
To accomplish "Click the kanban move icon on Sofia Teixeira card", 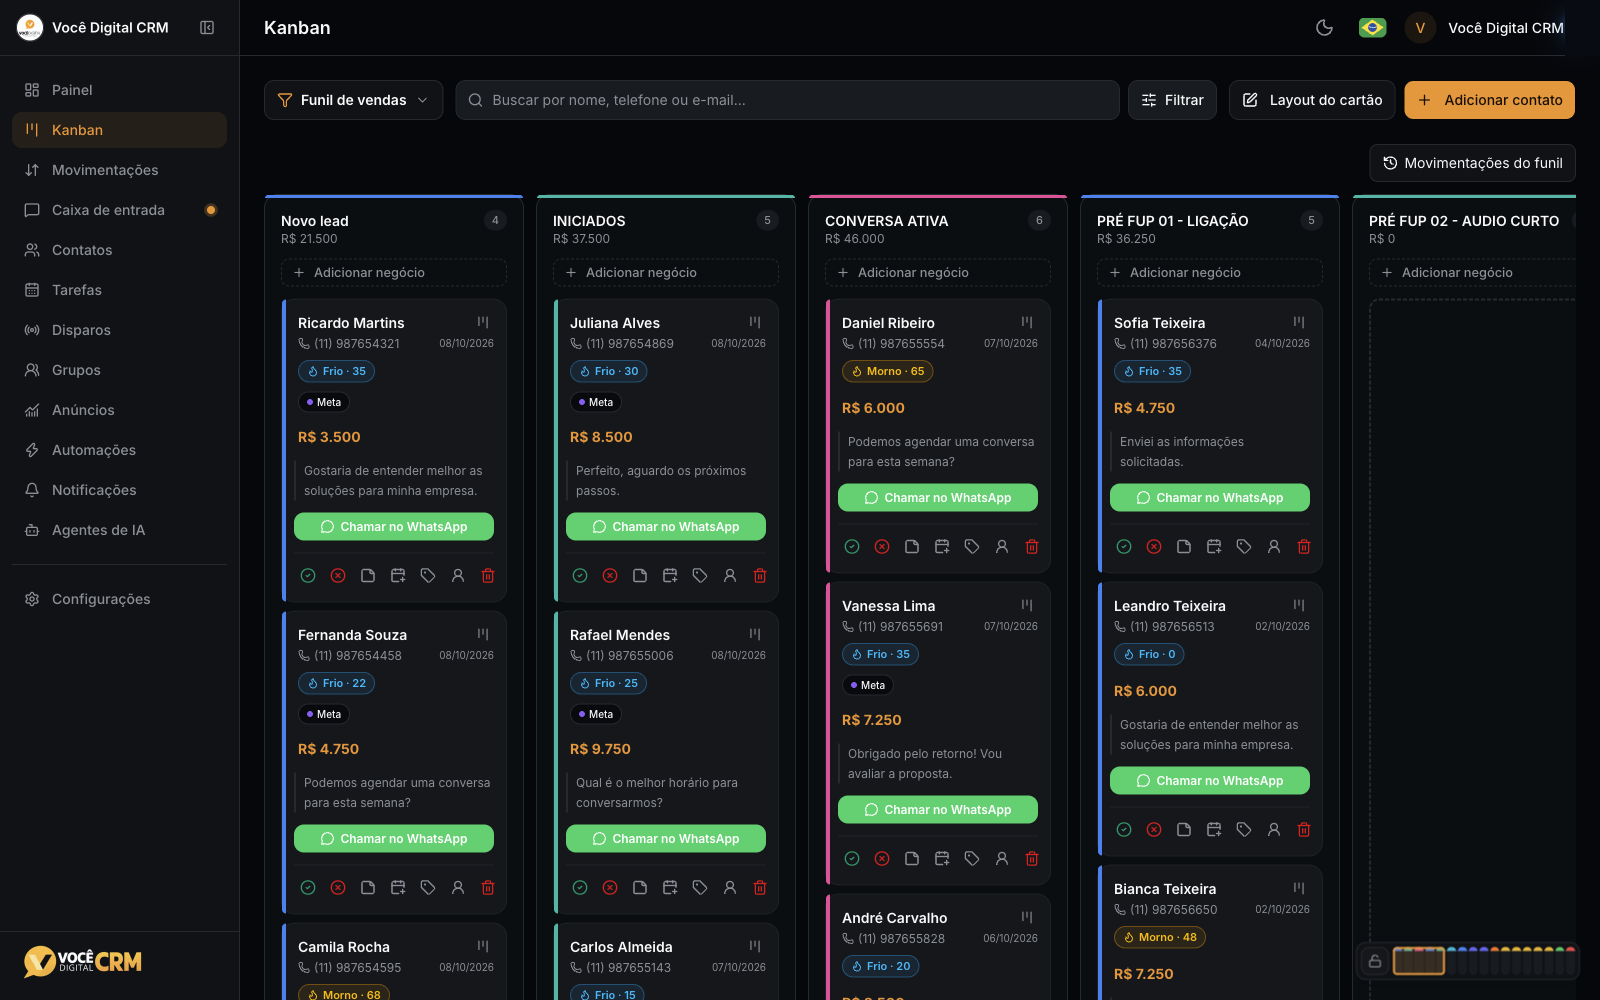I will 1299,322.
